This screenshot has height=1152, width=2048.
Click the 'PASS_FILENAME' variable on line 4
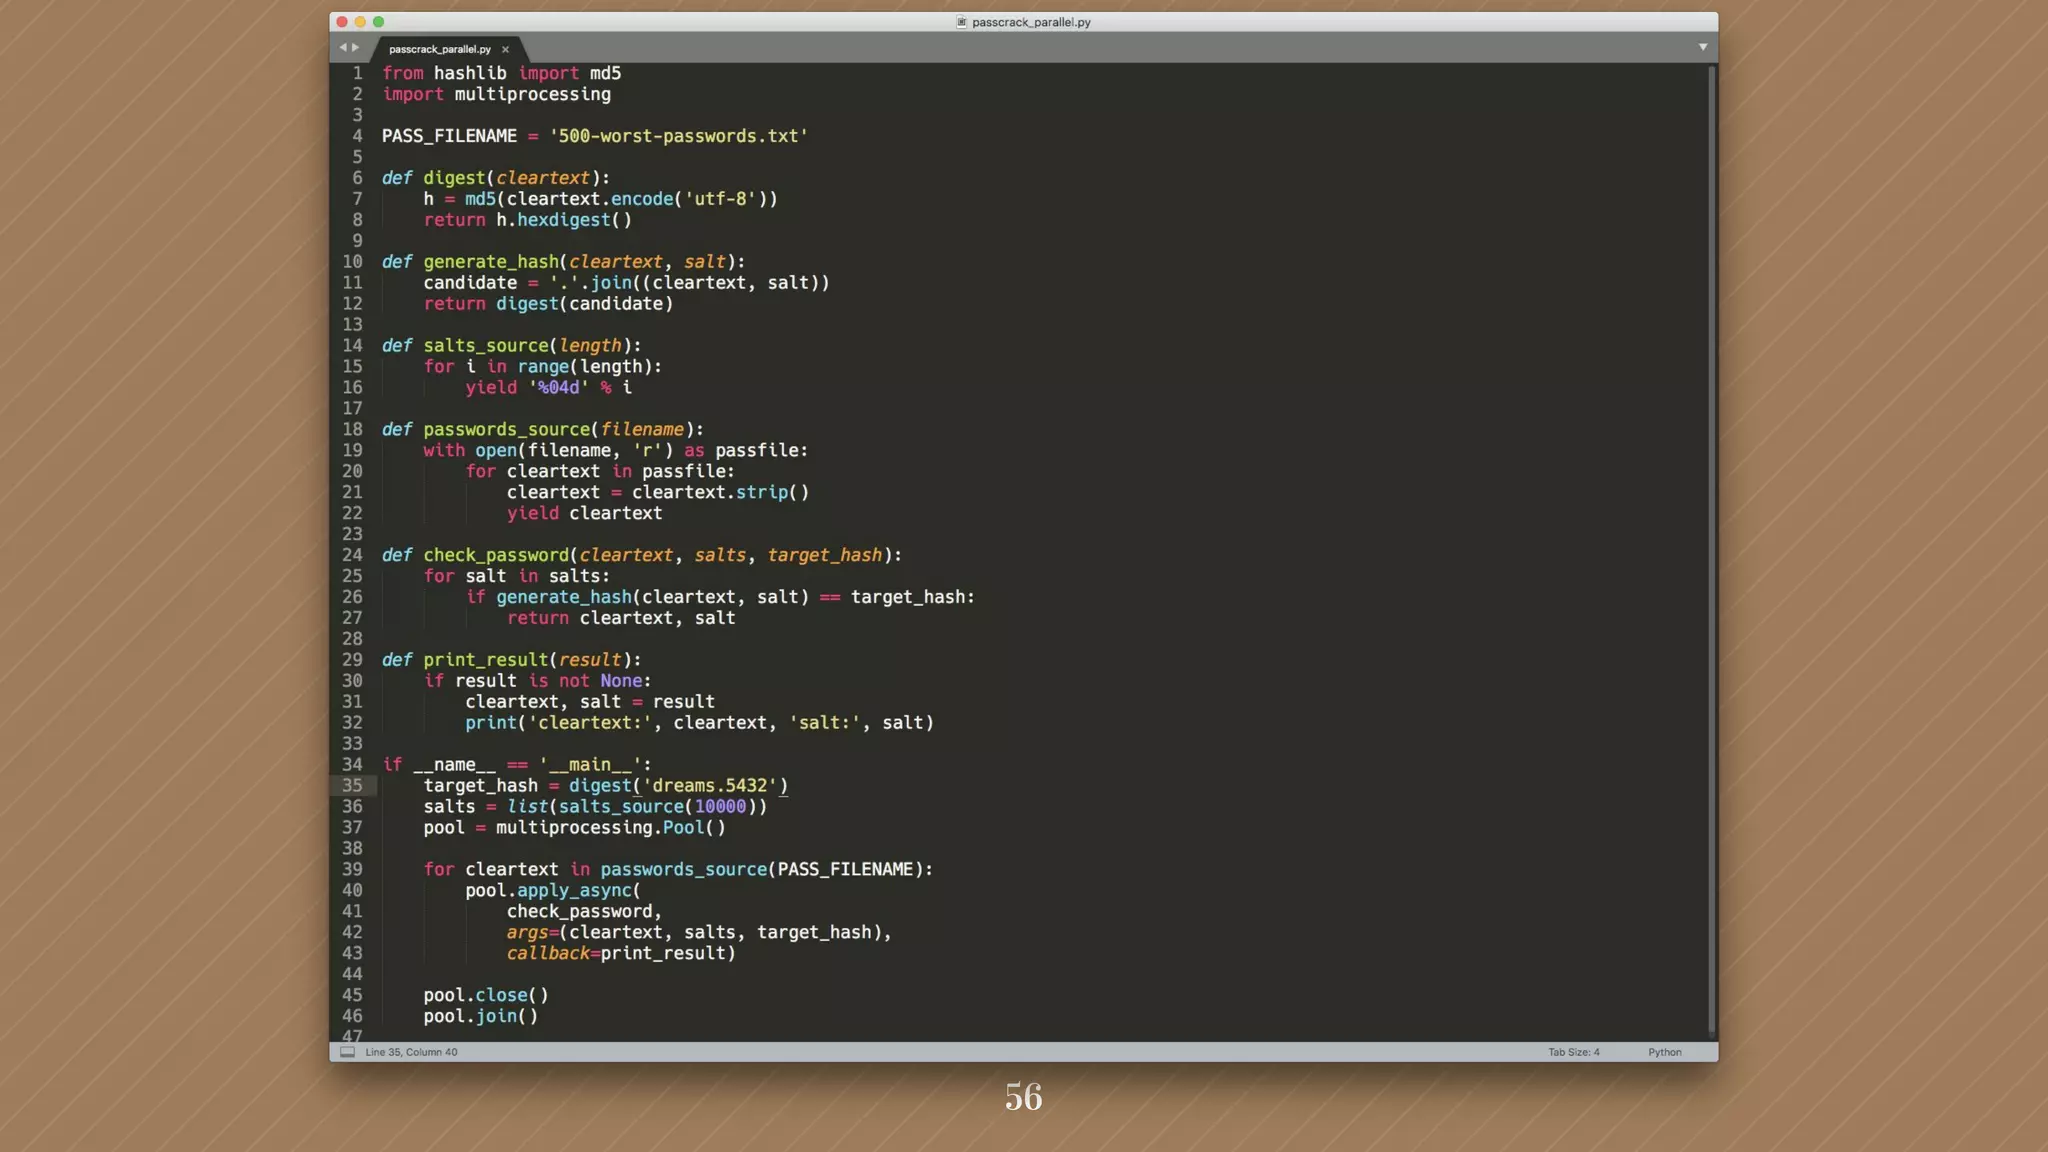coord(449,136)
